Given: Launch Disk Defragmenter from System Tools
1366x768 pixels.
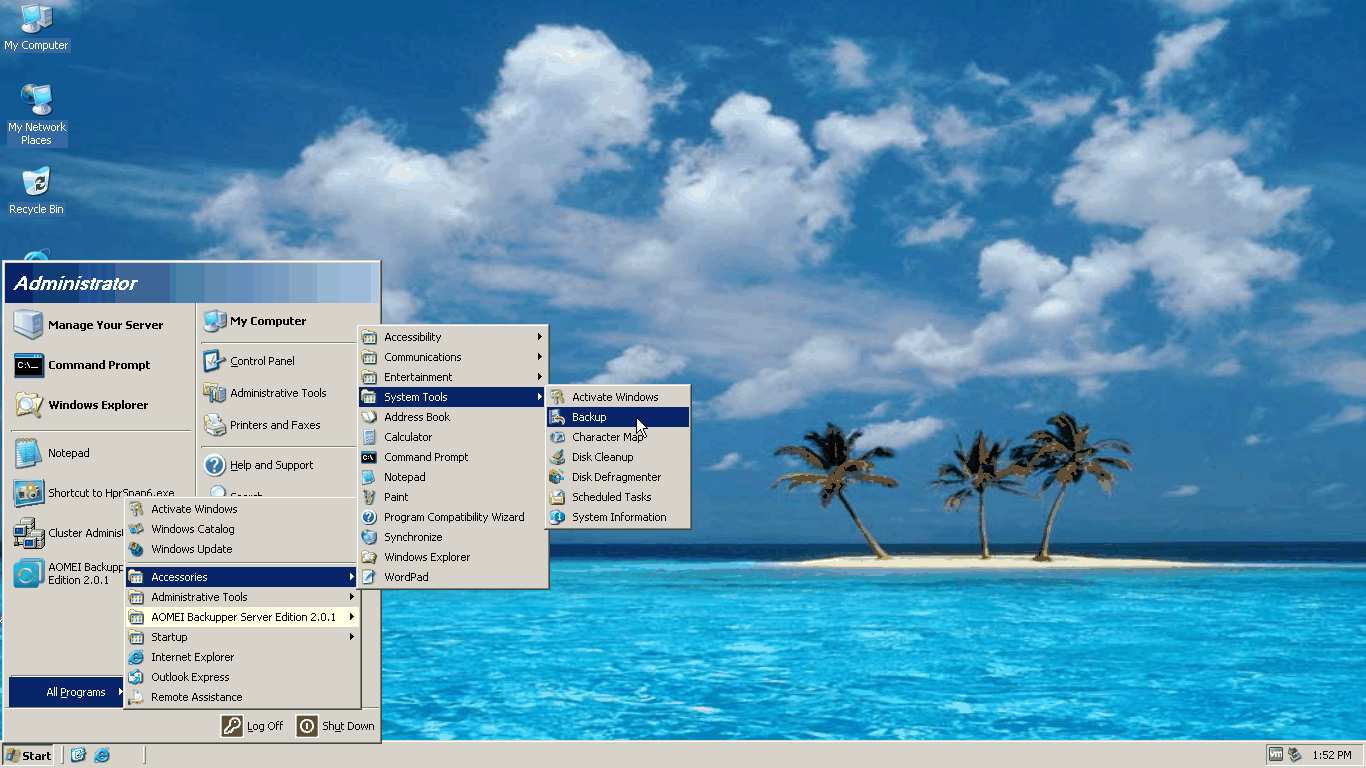Looking at the screenshot, I should 616,477.
